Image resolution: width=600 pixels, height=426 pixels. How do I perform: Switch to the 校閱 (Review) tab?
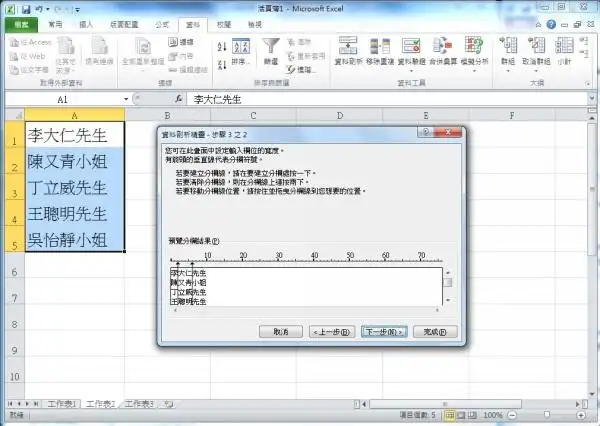[224, 25]
